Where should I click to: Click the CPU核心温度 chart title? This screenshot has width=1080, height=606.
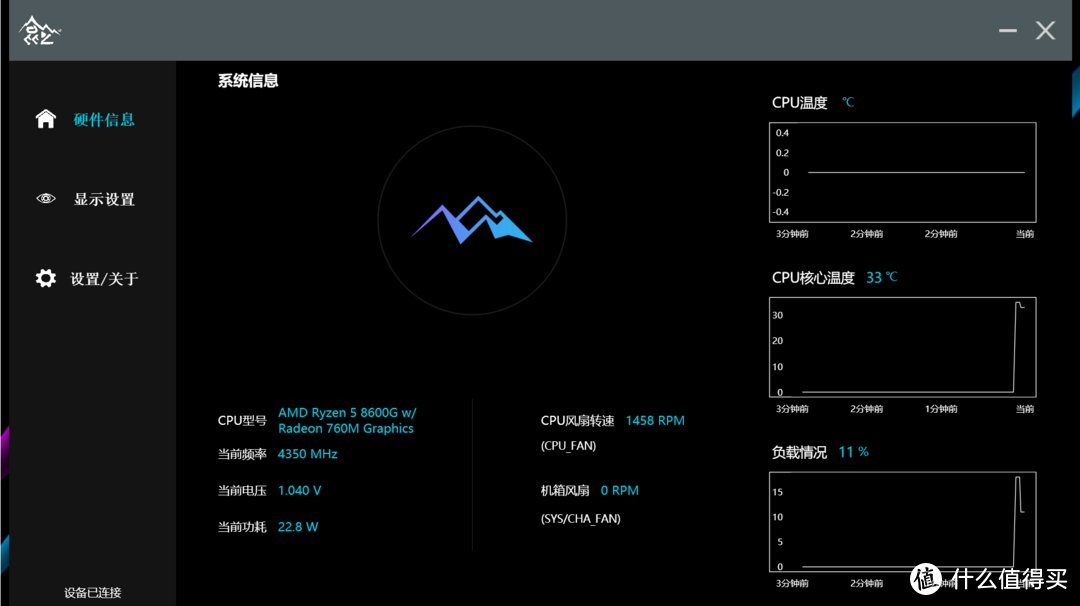coord(813,278)
